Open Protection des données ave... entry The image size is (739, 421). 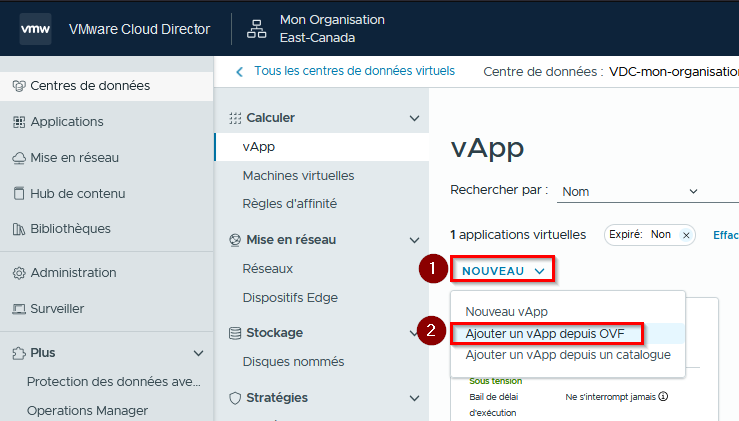click(114, 381)
